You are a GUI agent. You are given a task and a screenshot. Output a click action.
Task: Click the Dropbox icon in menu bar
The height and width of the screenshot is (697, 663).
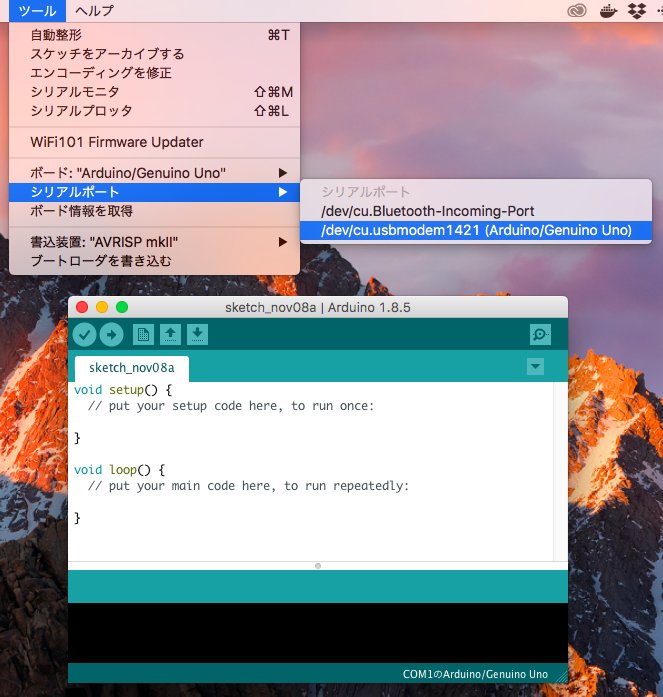pos(636,11)
